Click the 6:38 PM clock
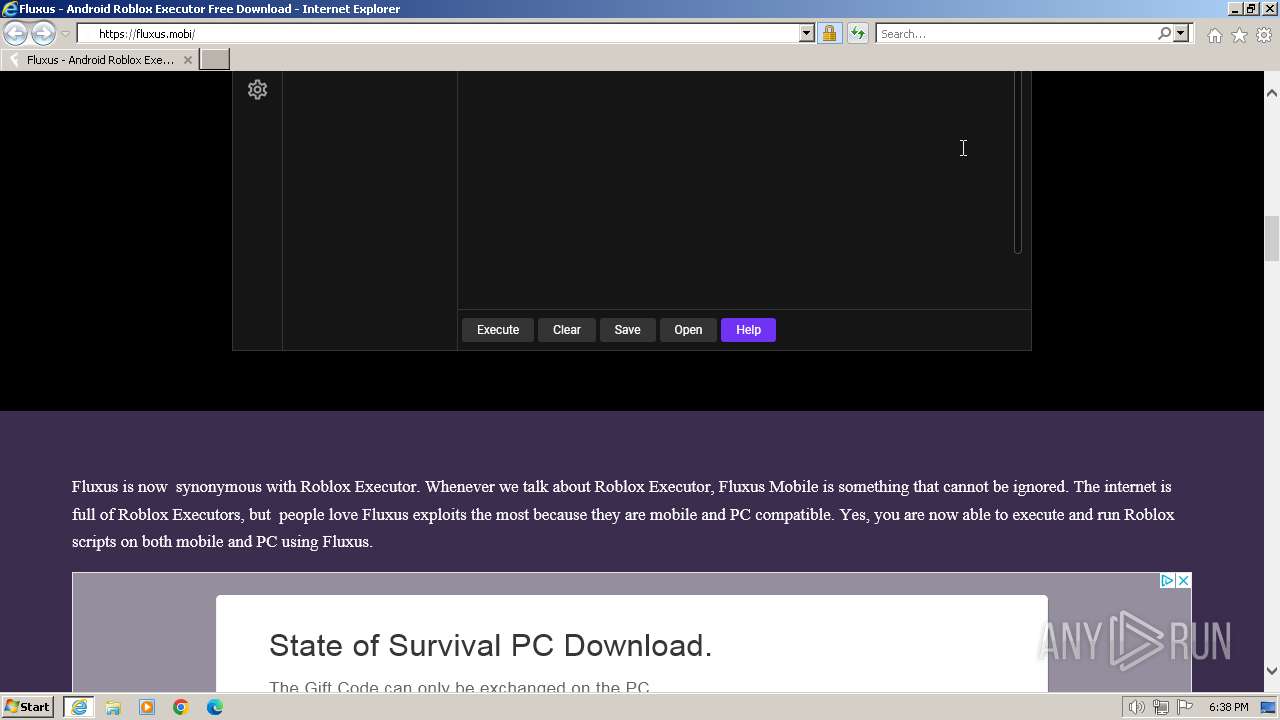This screenshot has width=1280, height=720. 1228,707
